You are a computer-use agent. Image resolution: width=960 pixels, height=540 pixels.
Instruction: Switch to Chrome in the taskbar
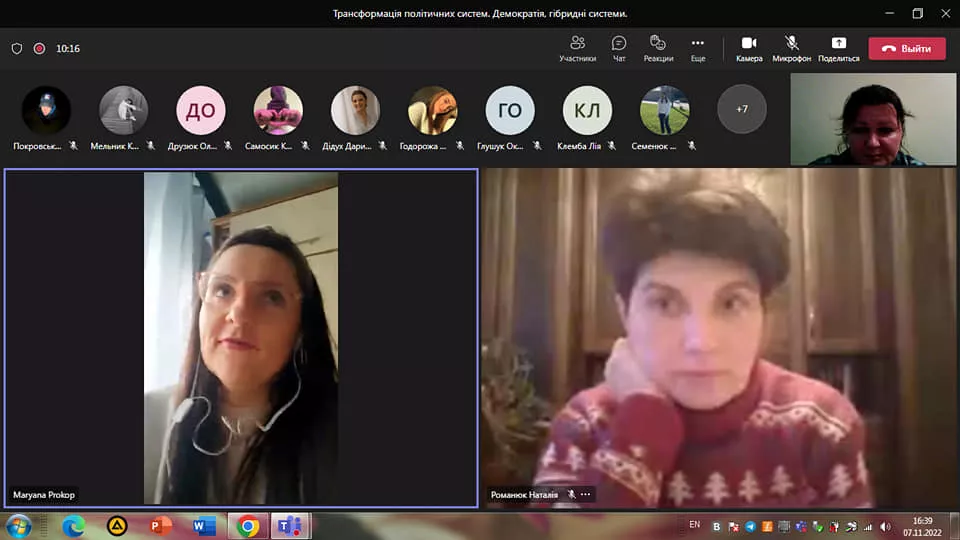tap(248, 526)
